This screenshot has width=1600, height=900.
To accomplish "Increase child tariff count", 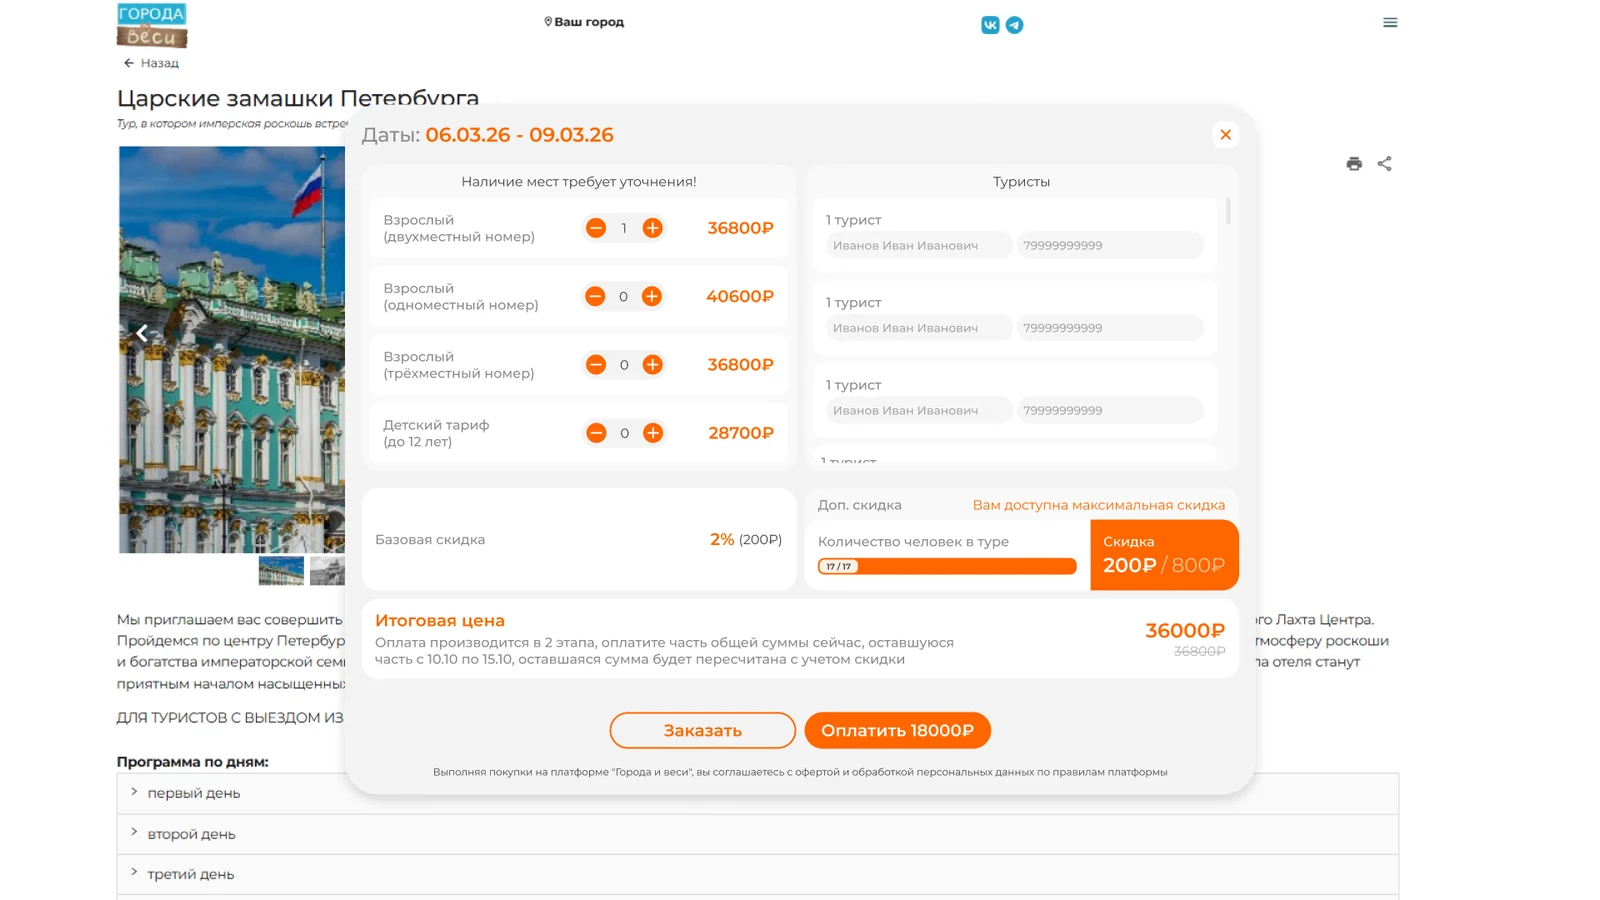I will (653, 433).
